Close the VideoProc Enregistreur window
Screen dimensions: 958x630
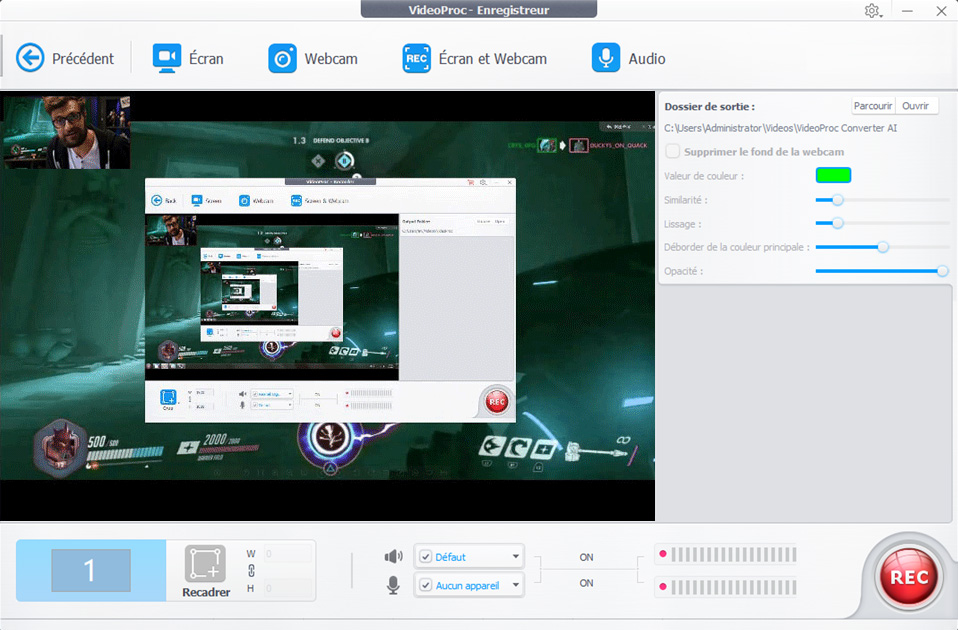[x=942, y=11]
